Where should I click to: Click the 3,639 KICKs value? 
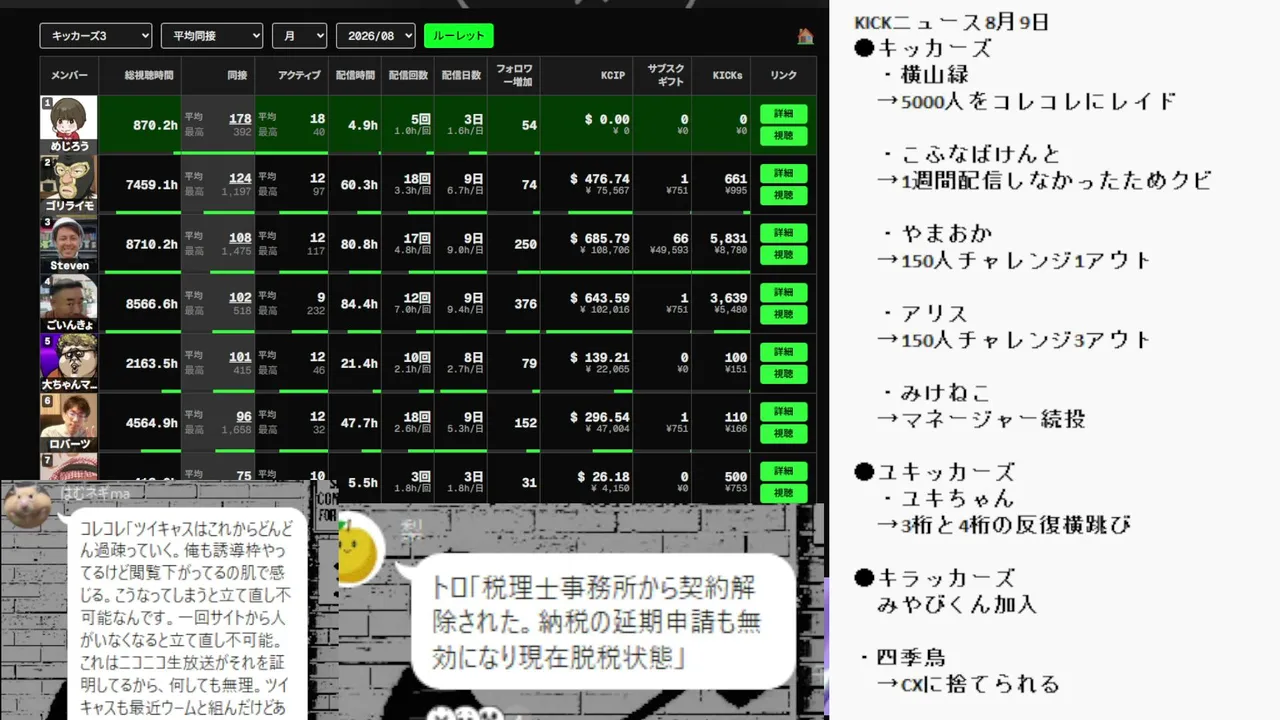coord(729,298)
